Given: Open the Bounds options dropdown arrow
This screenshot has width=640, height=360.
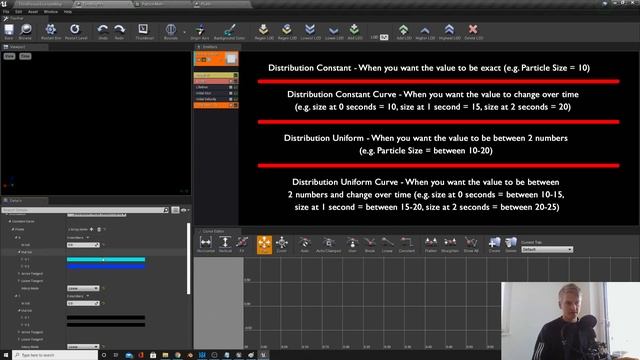Looking at the screenshot, I should point(184,31).
